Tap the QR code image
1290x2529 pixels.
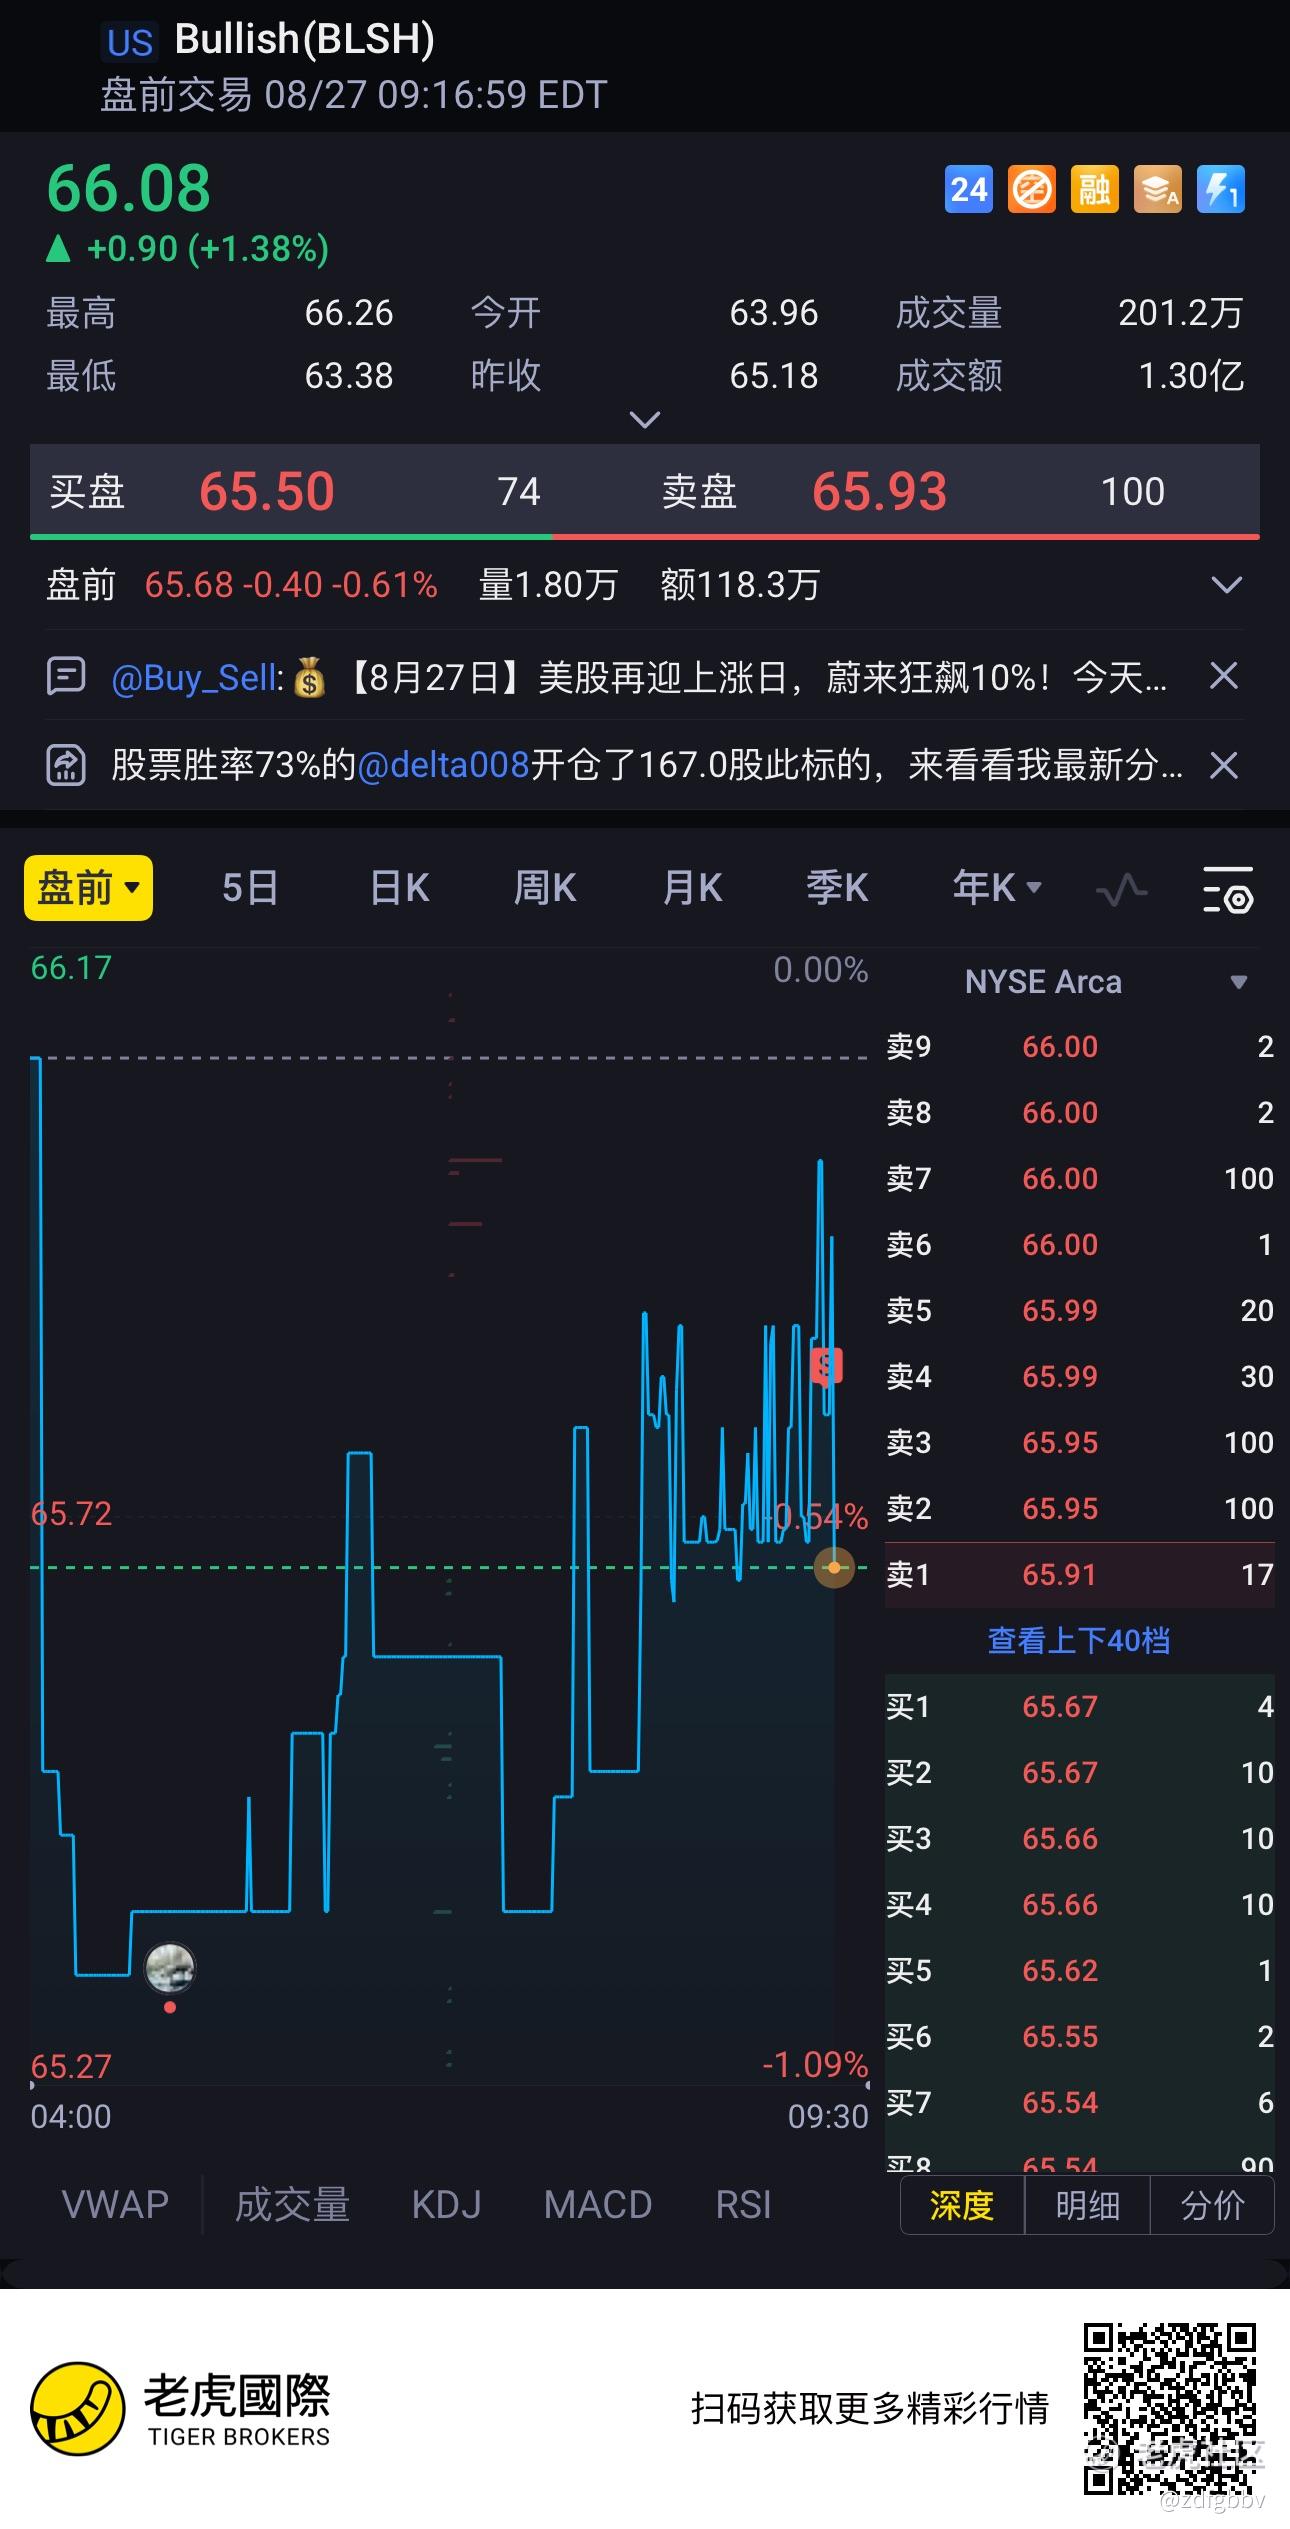click(1170, 2409)
